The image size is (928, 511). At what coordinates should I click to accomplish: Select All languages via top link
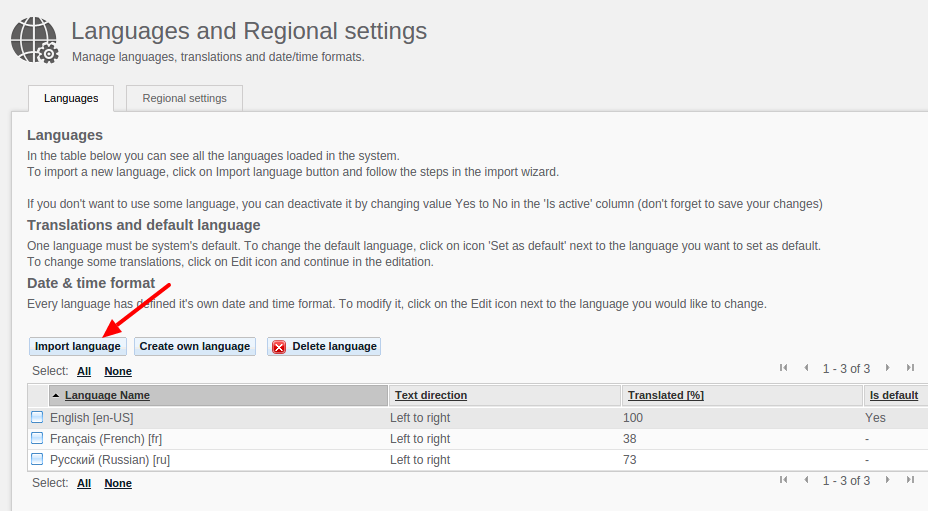click(x=84, y=371)
